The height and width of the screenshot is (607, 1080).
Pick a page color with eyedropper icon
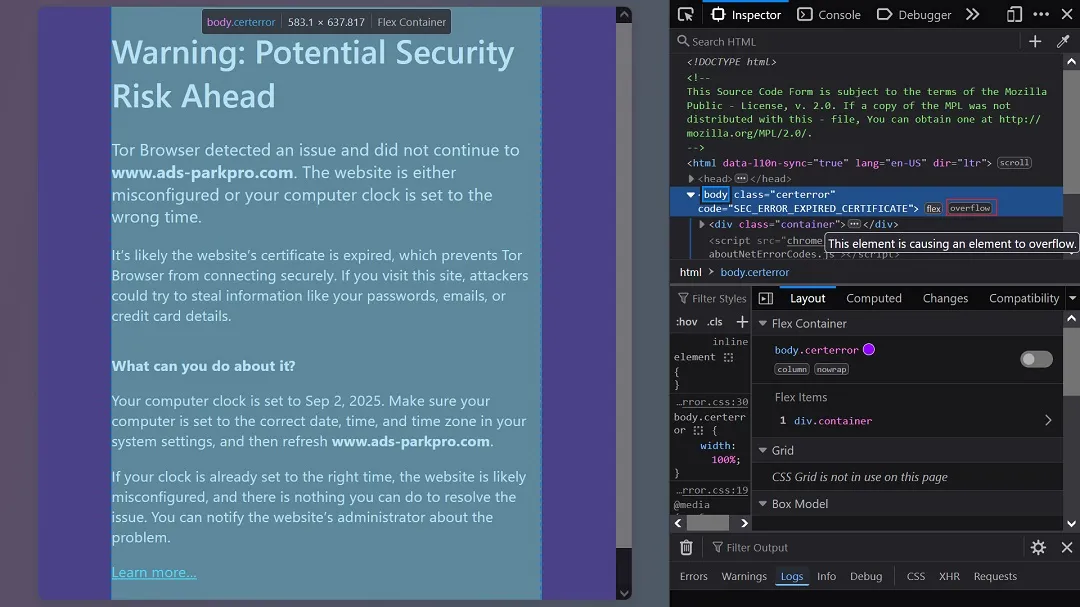click(1063, 41)
